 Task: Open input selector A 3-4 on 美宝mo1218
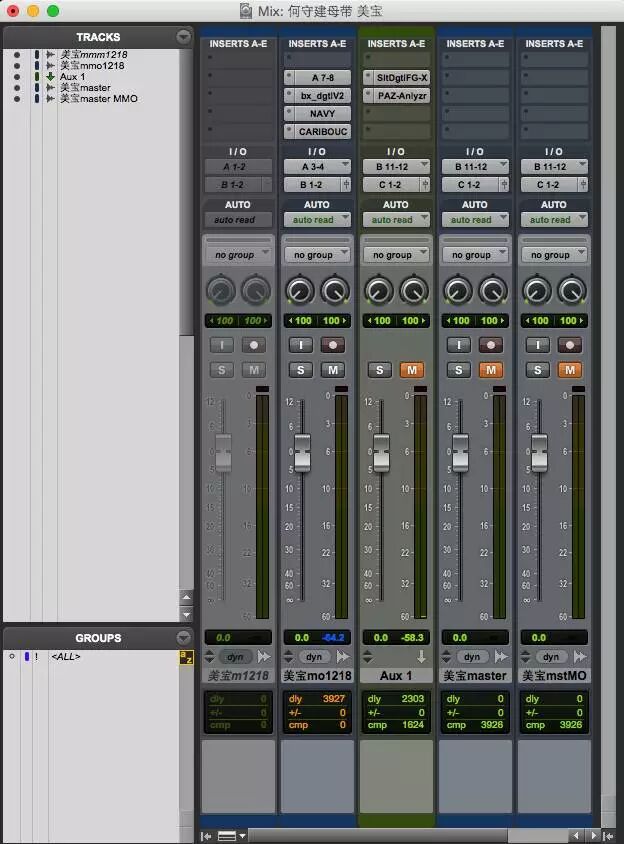click(317, 166)
